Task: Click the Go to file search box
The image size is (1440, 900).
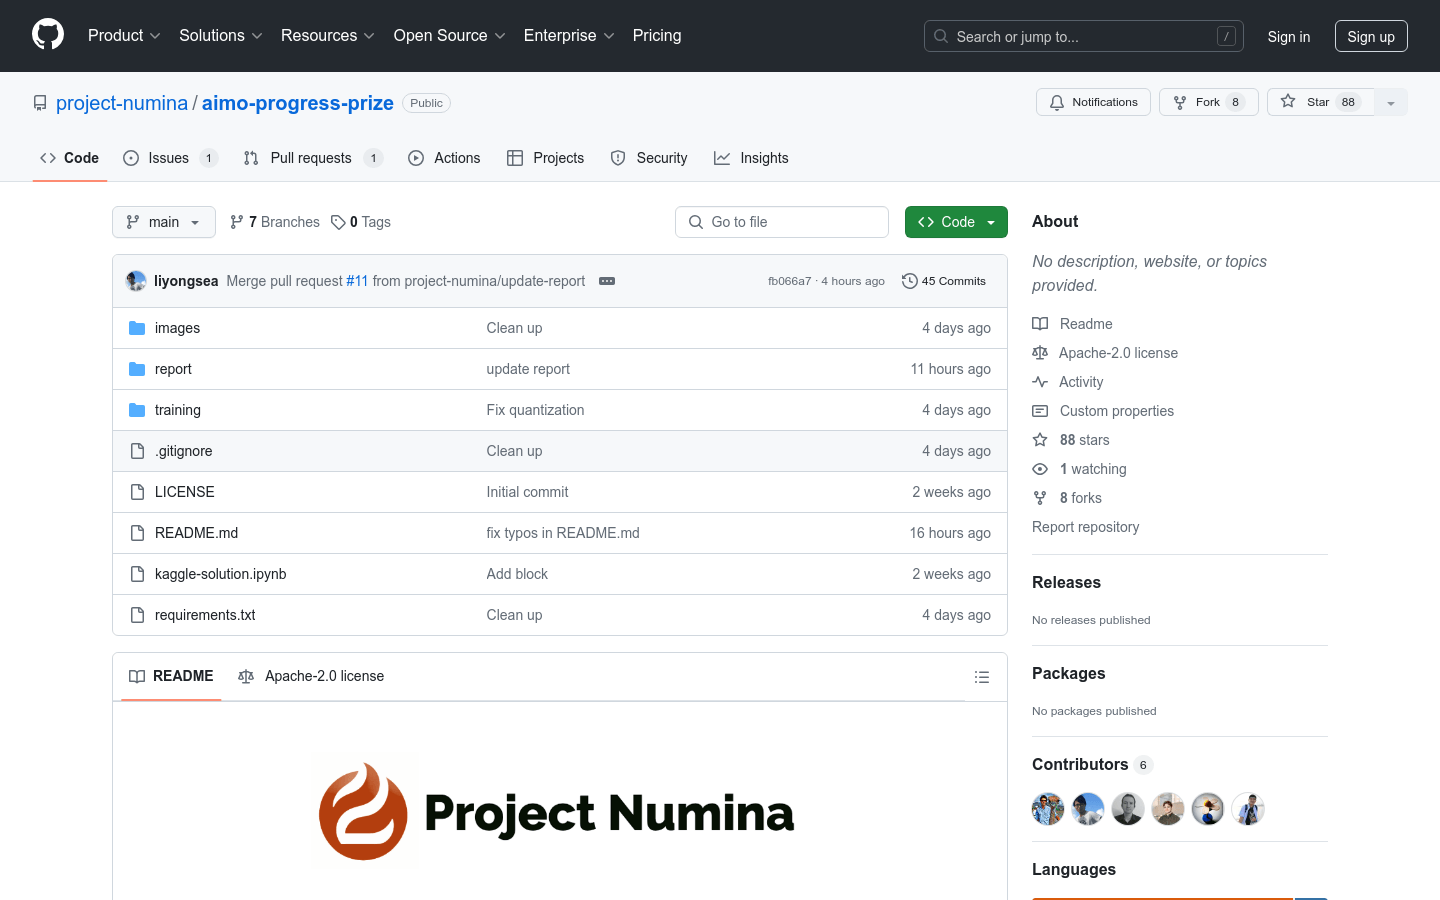Action: pos(782,222)
